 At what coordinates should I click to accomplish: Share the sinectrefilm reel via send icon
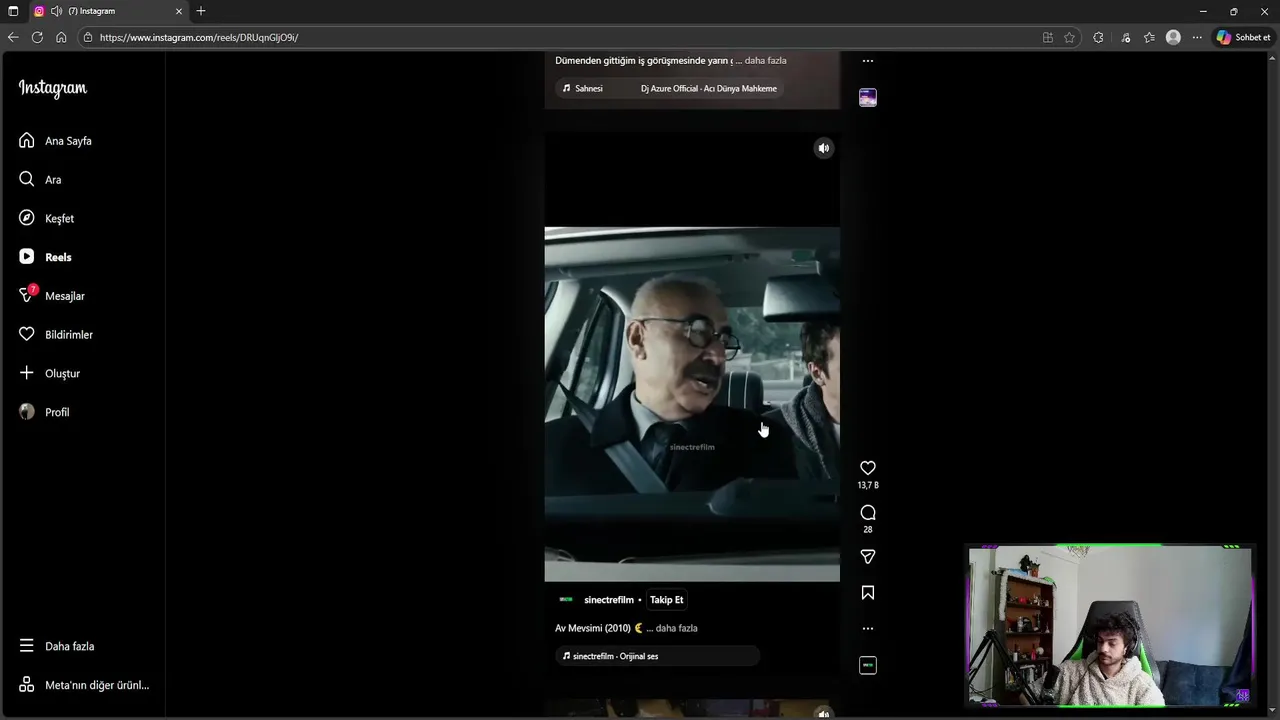click(x=868, y=556)
